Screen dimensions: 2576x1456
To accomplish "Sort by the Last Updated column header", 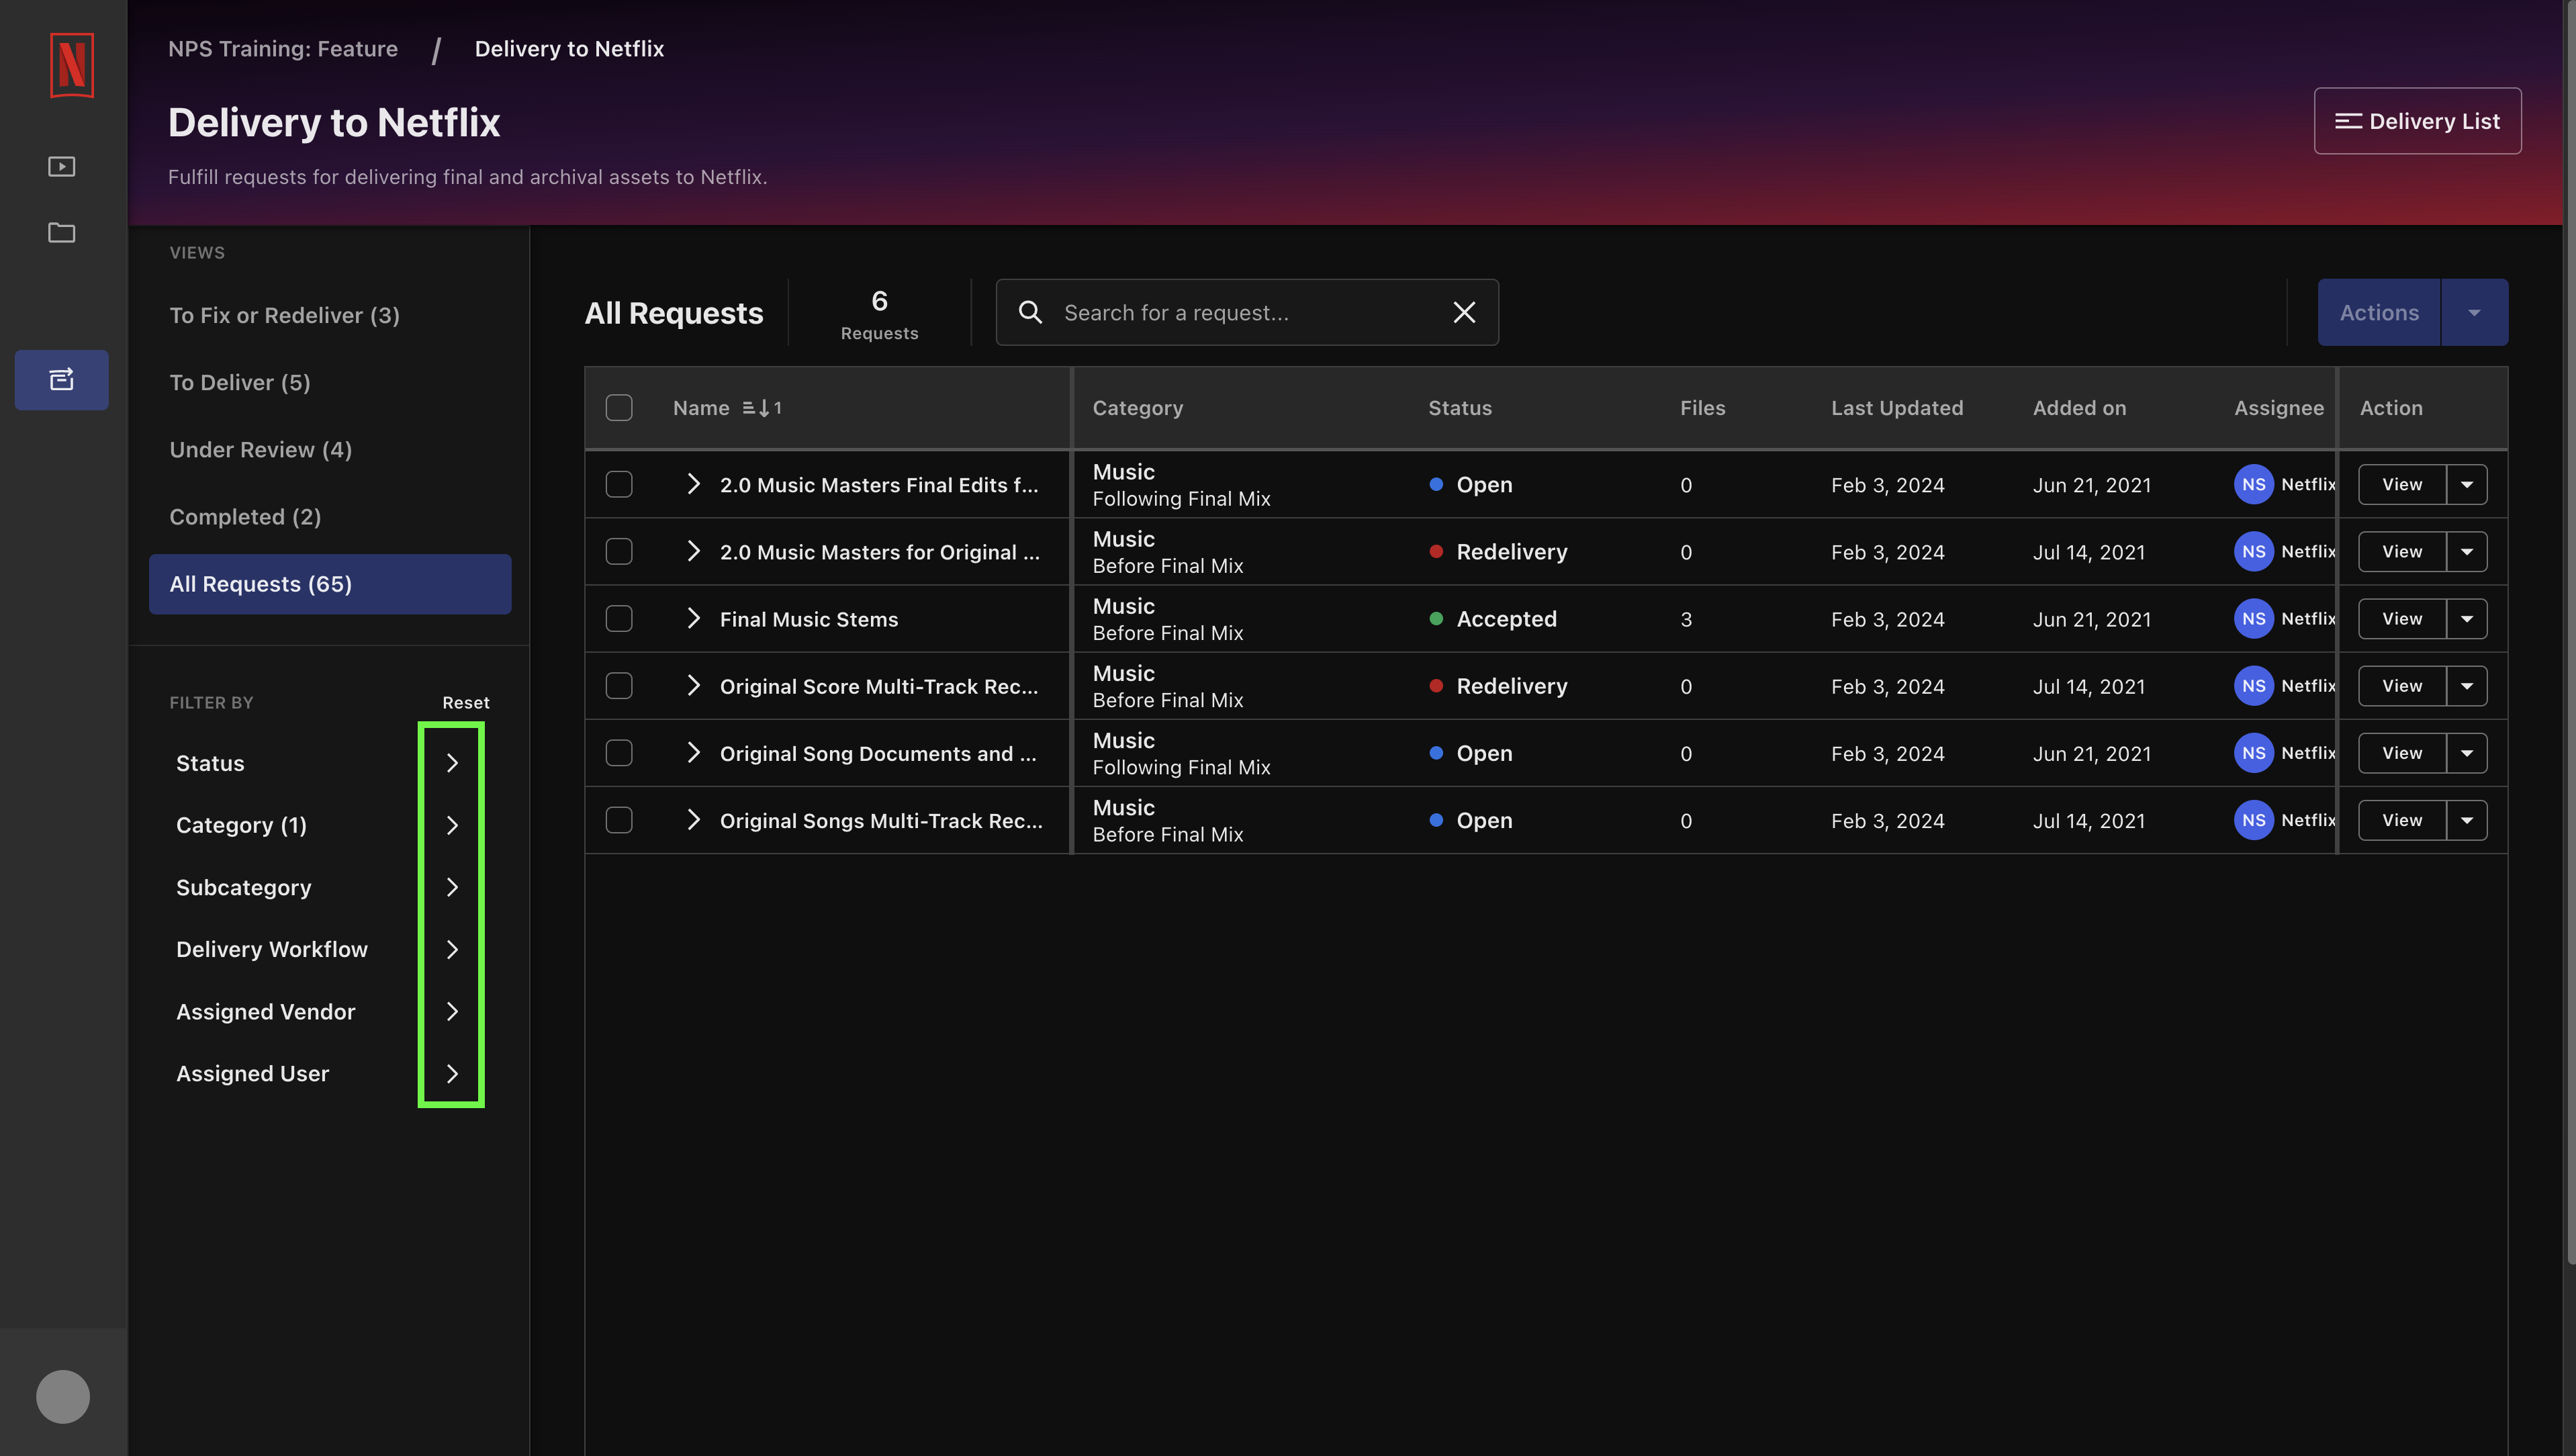I will point(1897,408).
